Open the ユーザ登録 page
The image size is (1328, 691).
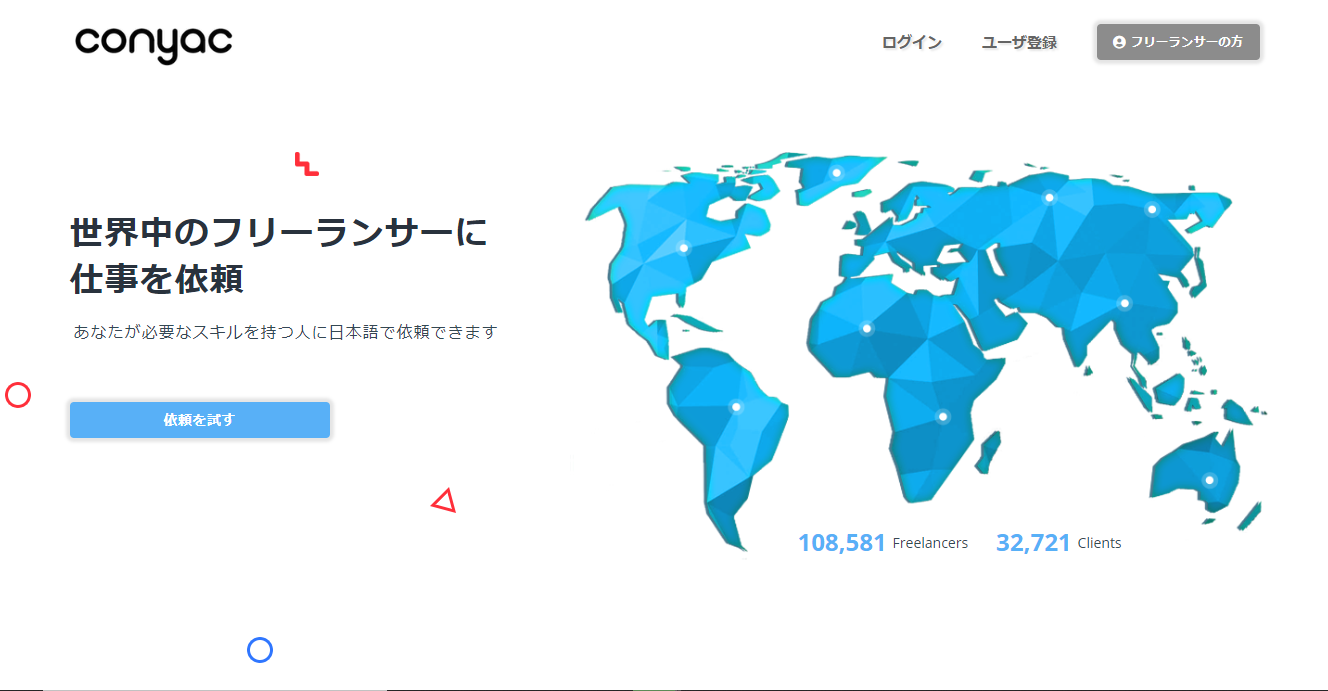click(x=1018, y=42)
